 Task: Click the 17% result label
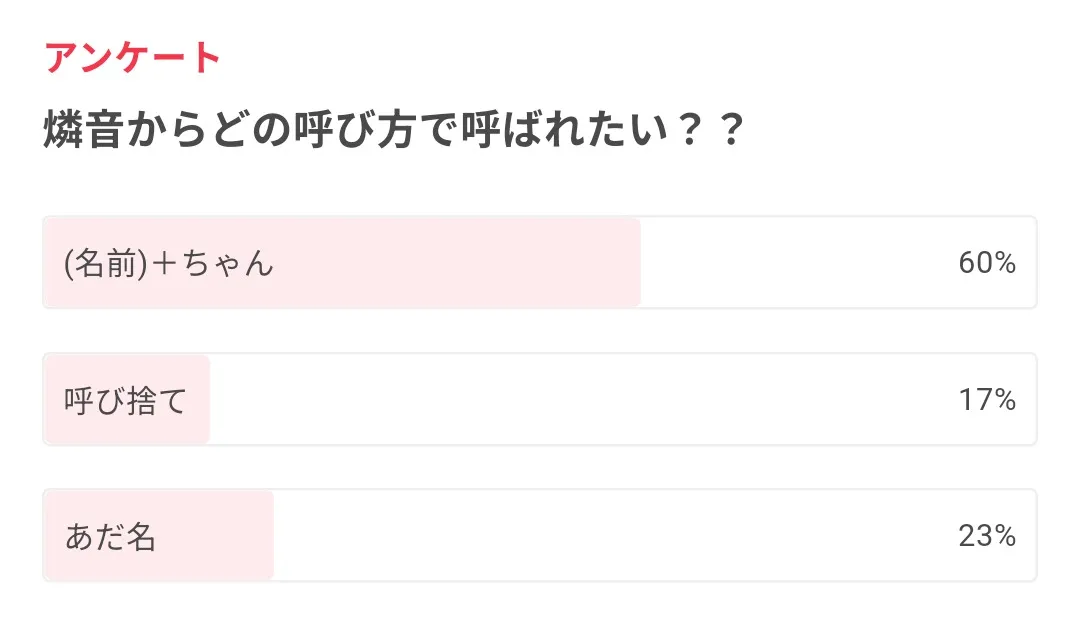(x=987, y=400)
